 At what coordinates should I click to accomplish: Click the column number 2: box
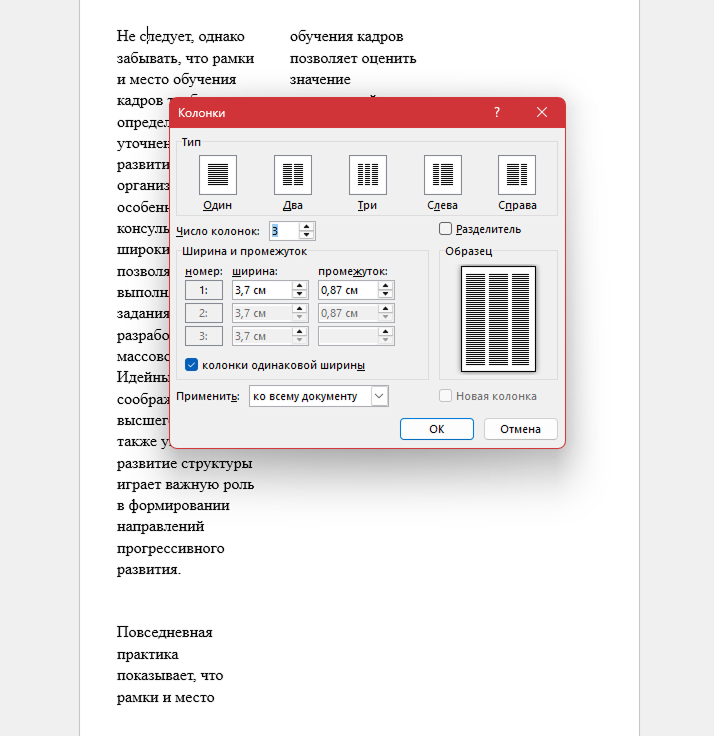click(204, 313)
